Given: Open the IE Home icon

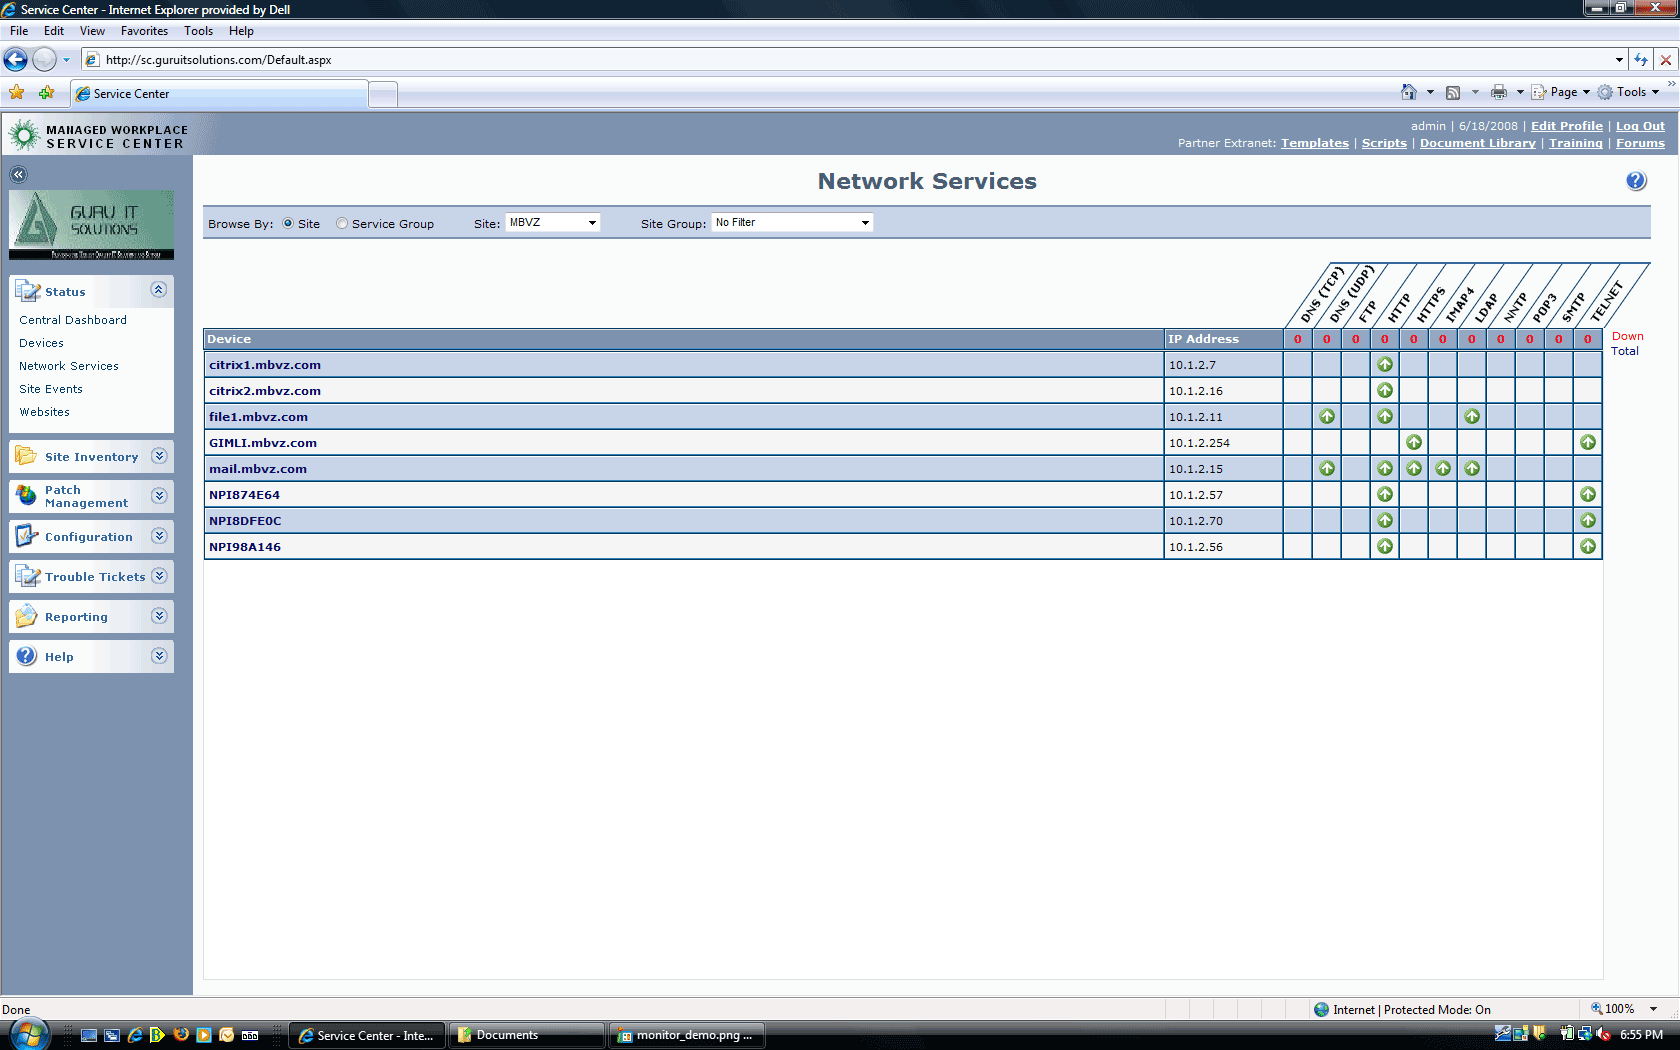Looking at the screenshot, I should 1408,92.
